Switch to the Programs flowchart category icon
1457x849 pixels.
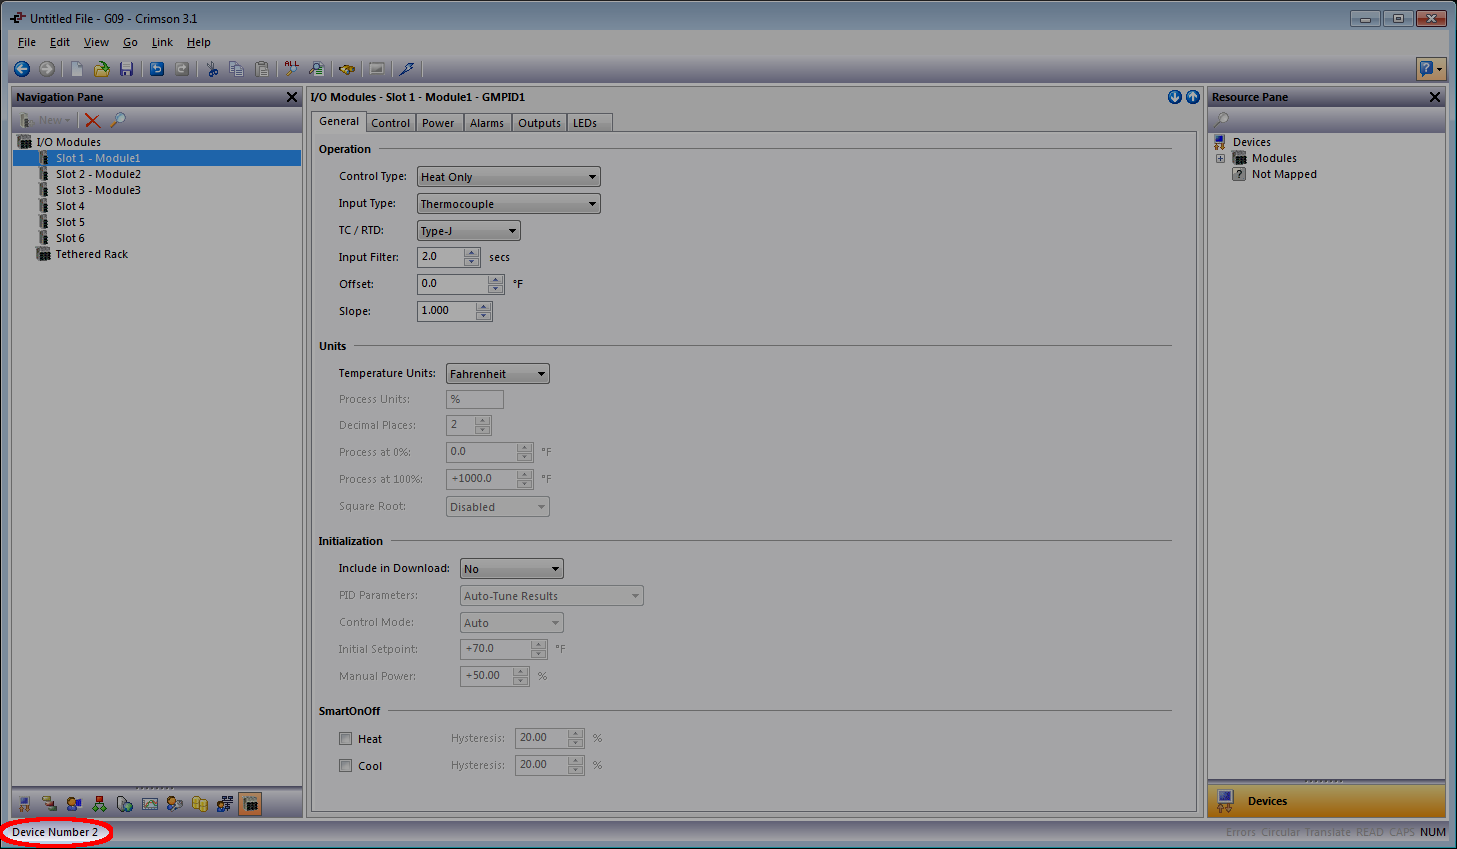coord(99,804)
